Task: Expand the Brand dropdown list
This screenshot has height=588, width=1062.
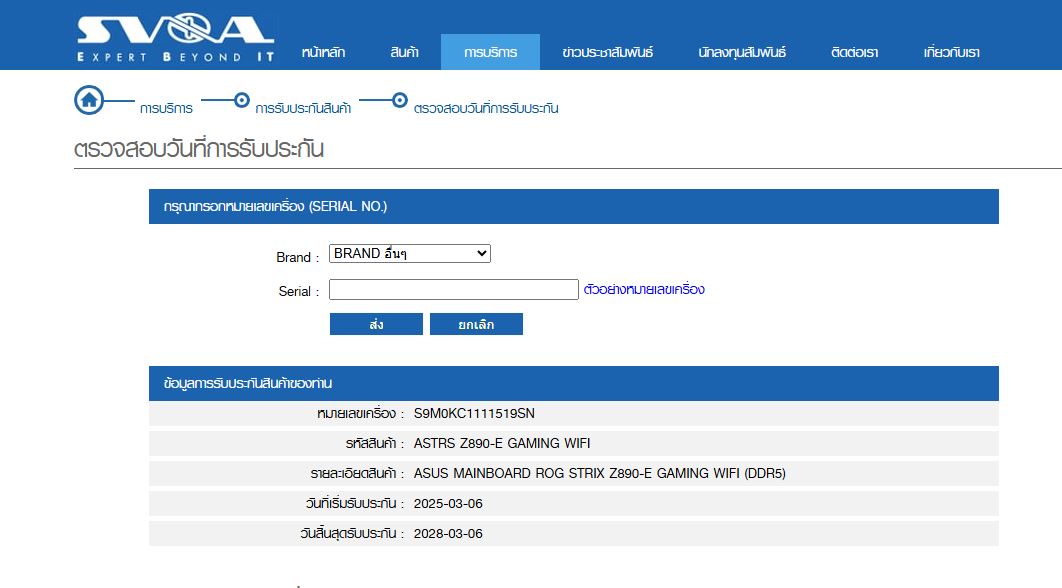Action: click(x=409, y=254)
